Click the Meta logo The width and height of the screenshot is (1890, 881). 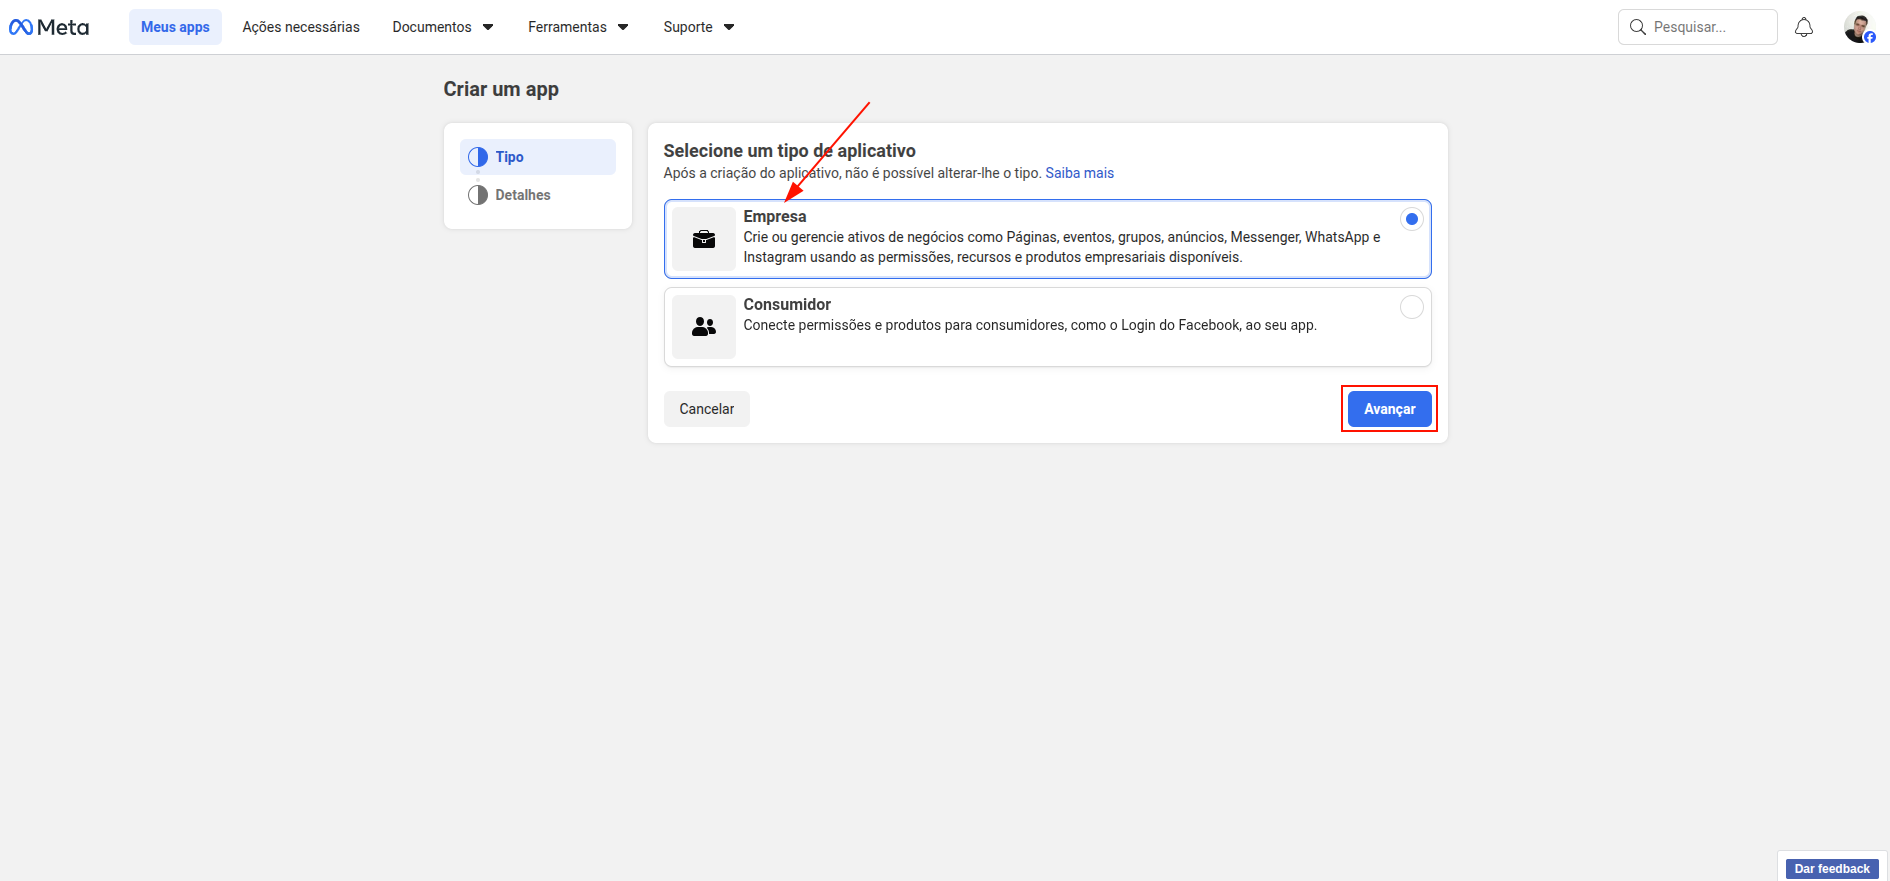click(49, 27)
